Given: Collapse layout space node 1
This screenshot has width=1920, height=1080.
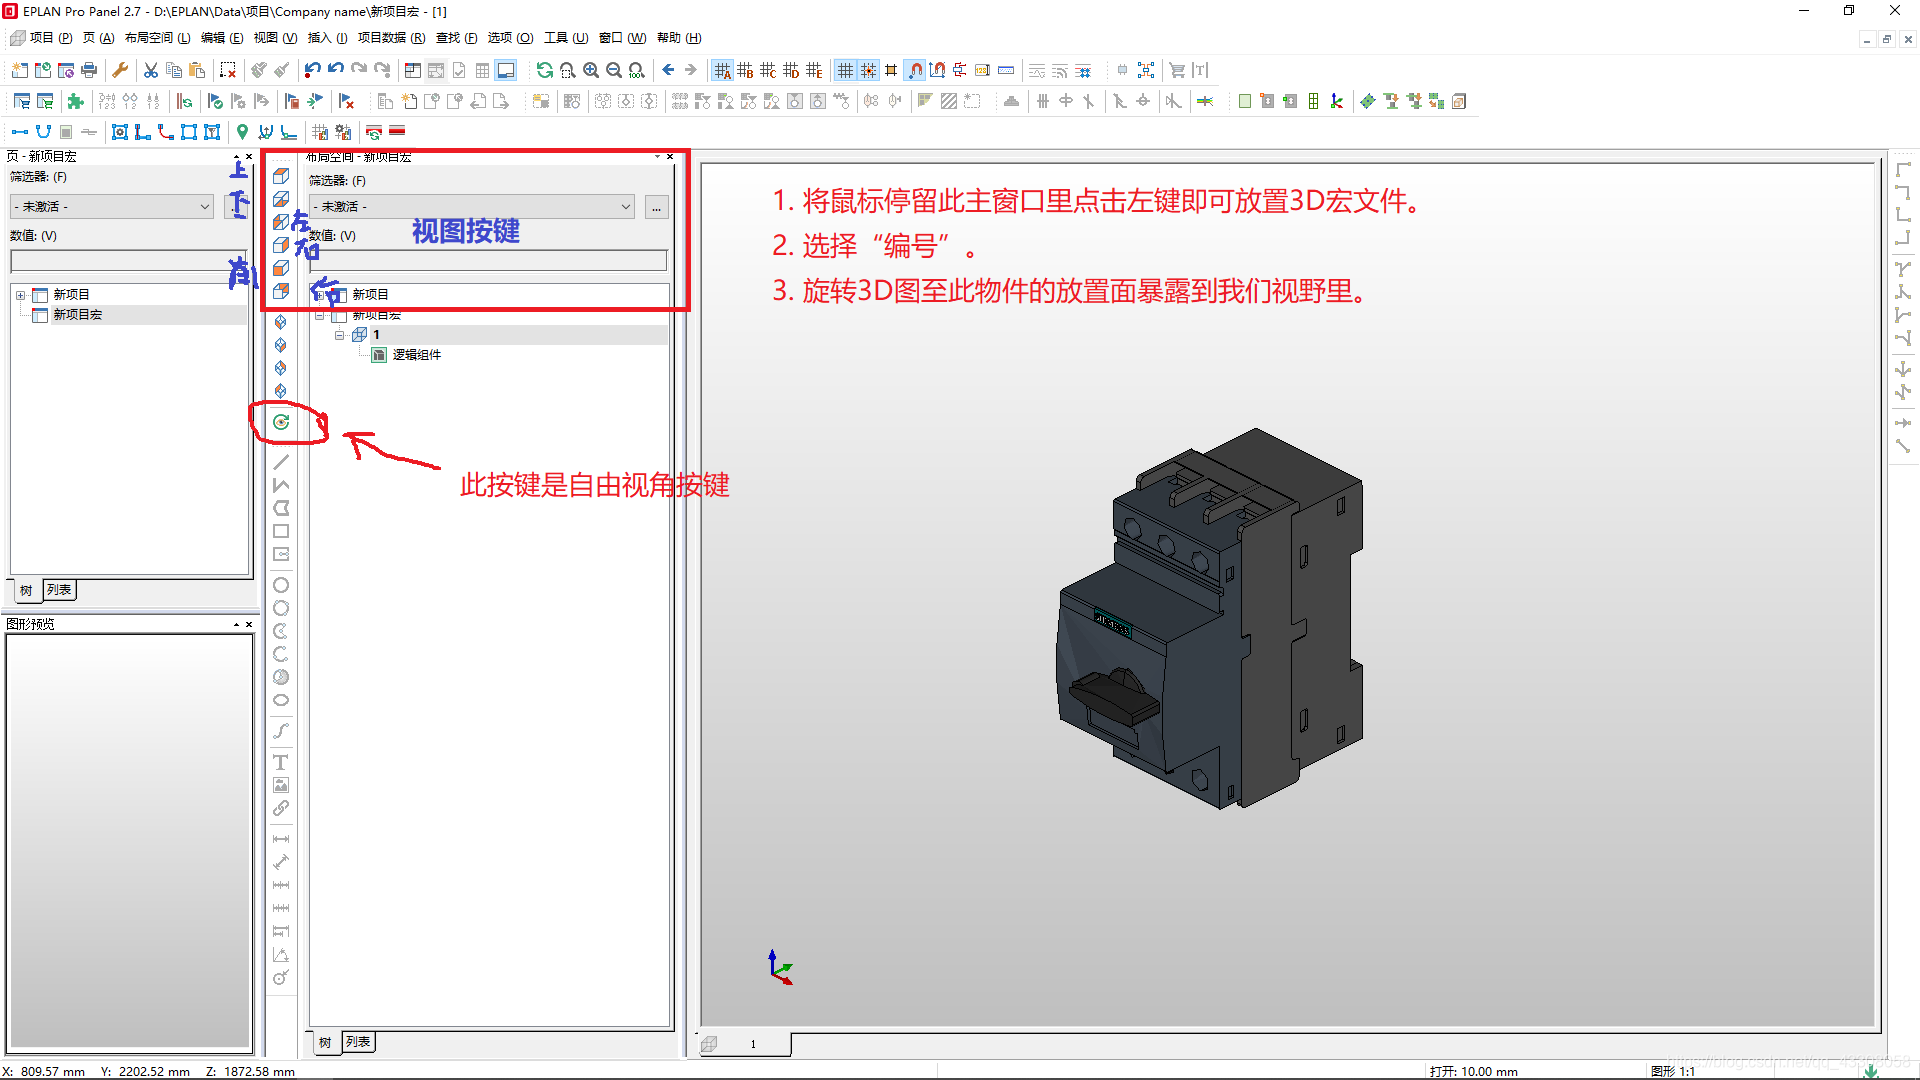Looking at the screenshot, I should tap(340, 335).
